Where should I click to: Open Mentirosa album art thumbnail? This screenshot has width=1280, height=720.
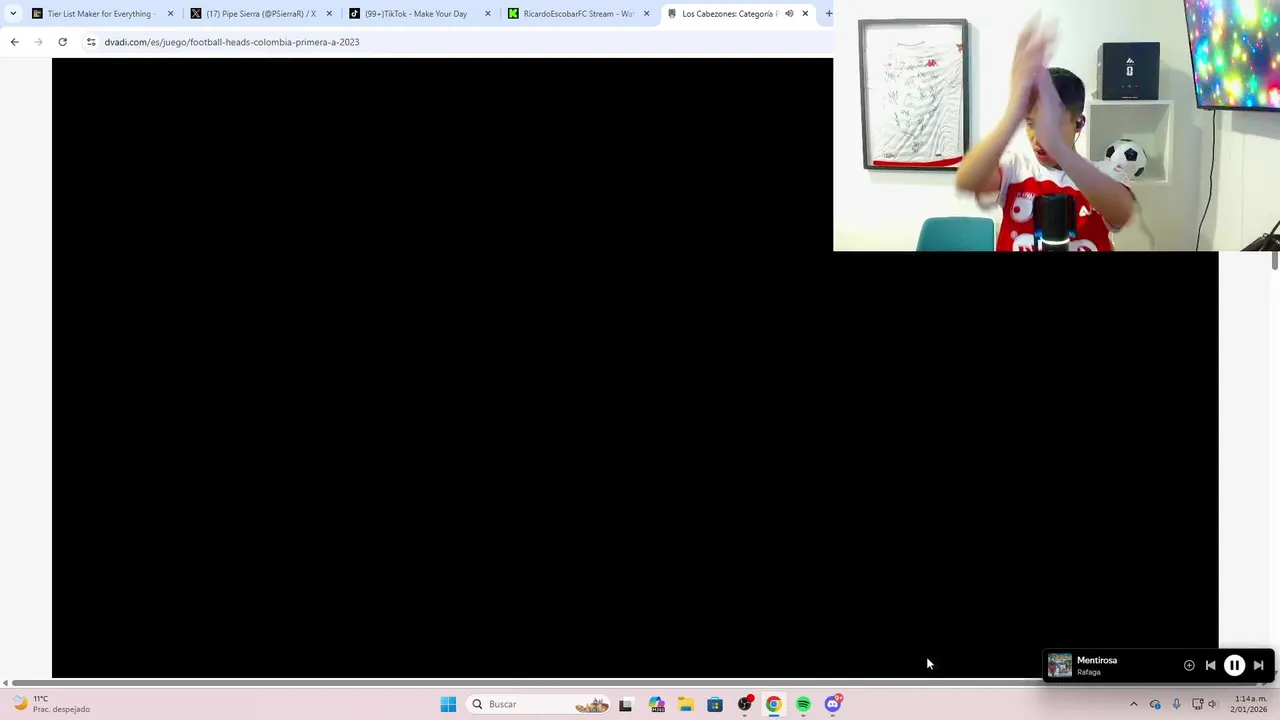click(x=1060, y=665)
